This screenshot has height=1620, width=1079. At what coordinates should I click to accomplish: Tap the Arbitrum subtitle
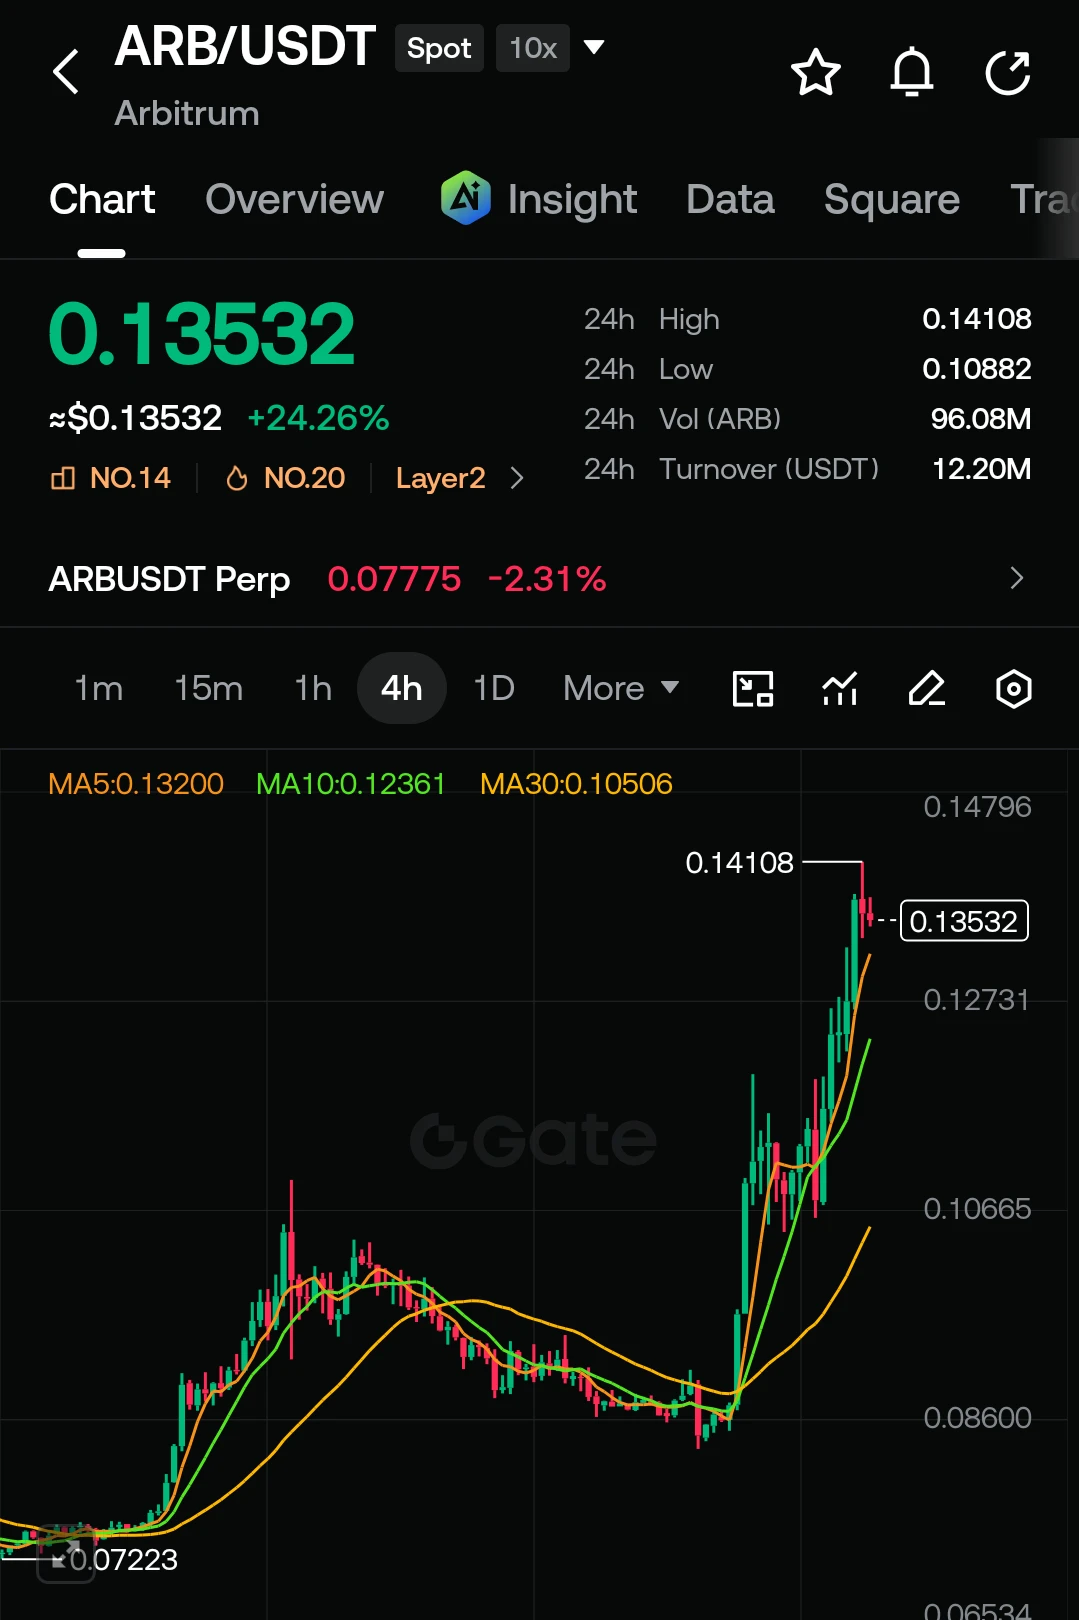(x=187, y=113)
